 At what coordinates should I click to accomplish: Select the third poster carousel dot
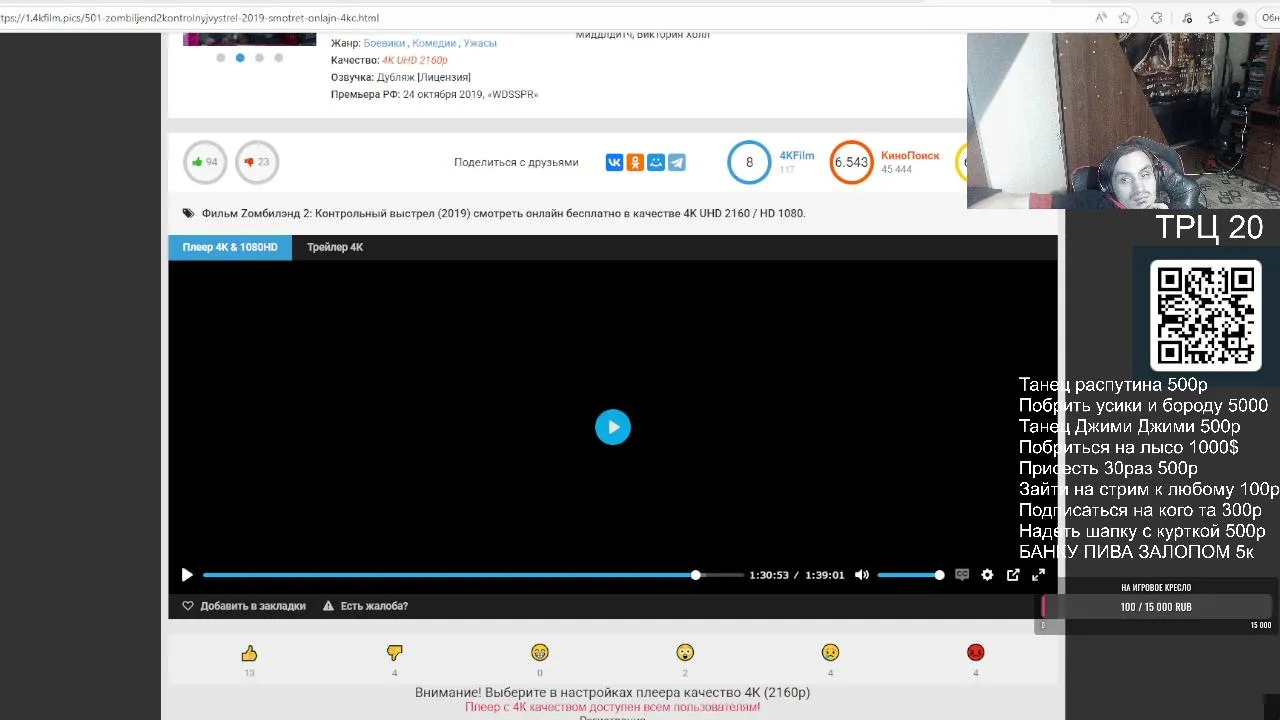coord(259,58)
